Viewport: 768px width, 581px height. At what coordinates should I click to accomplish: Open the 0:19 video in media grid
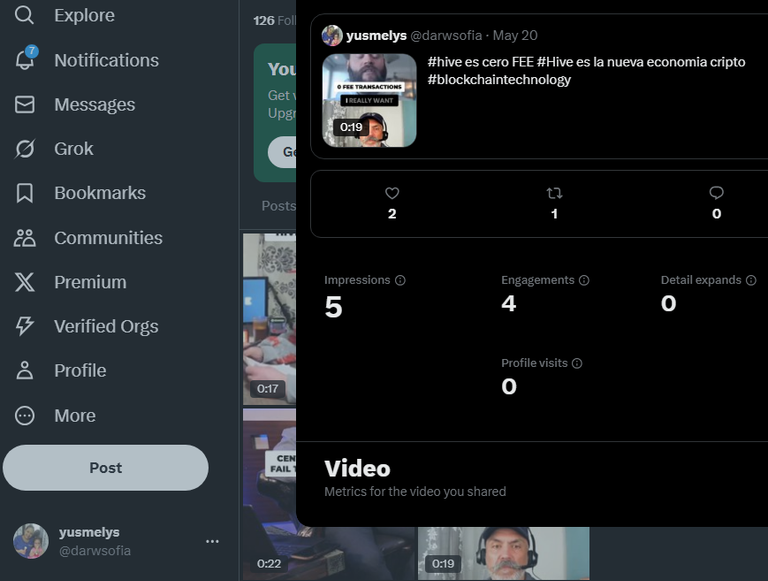(x=504, y=554)
